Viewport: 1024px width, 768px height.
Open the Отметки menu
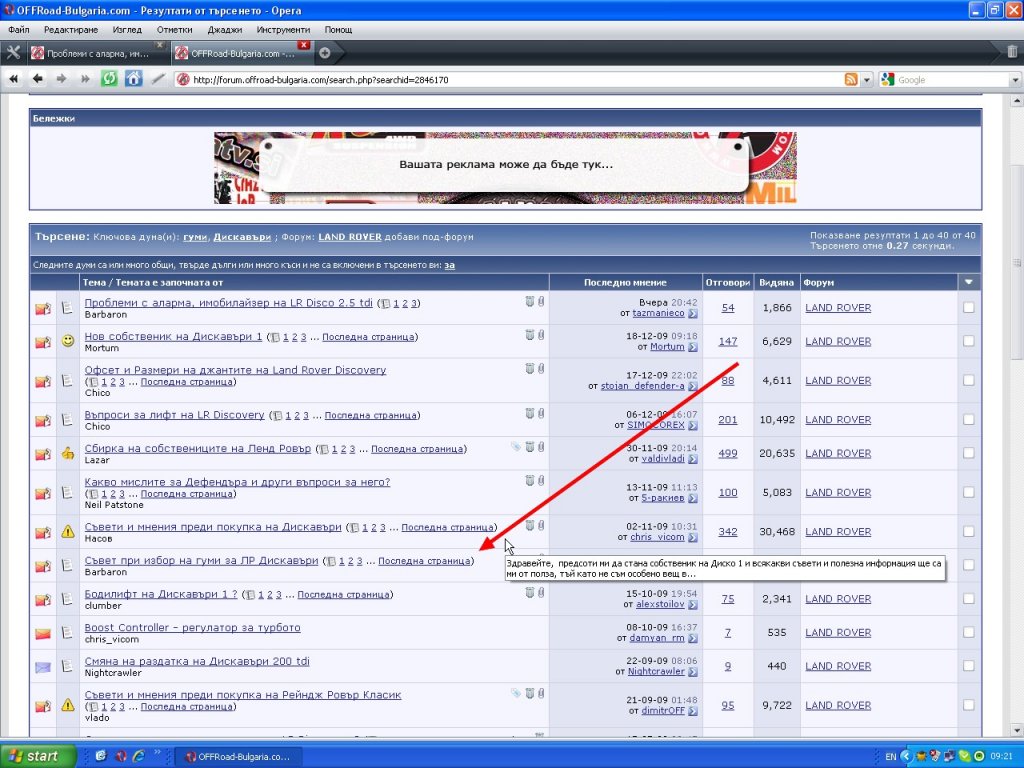click(x=174, y=29)
